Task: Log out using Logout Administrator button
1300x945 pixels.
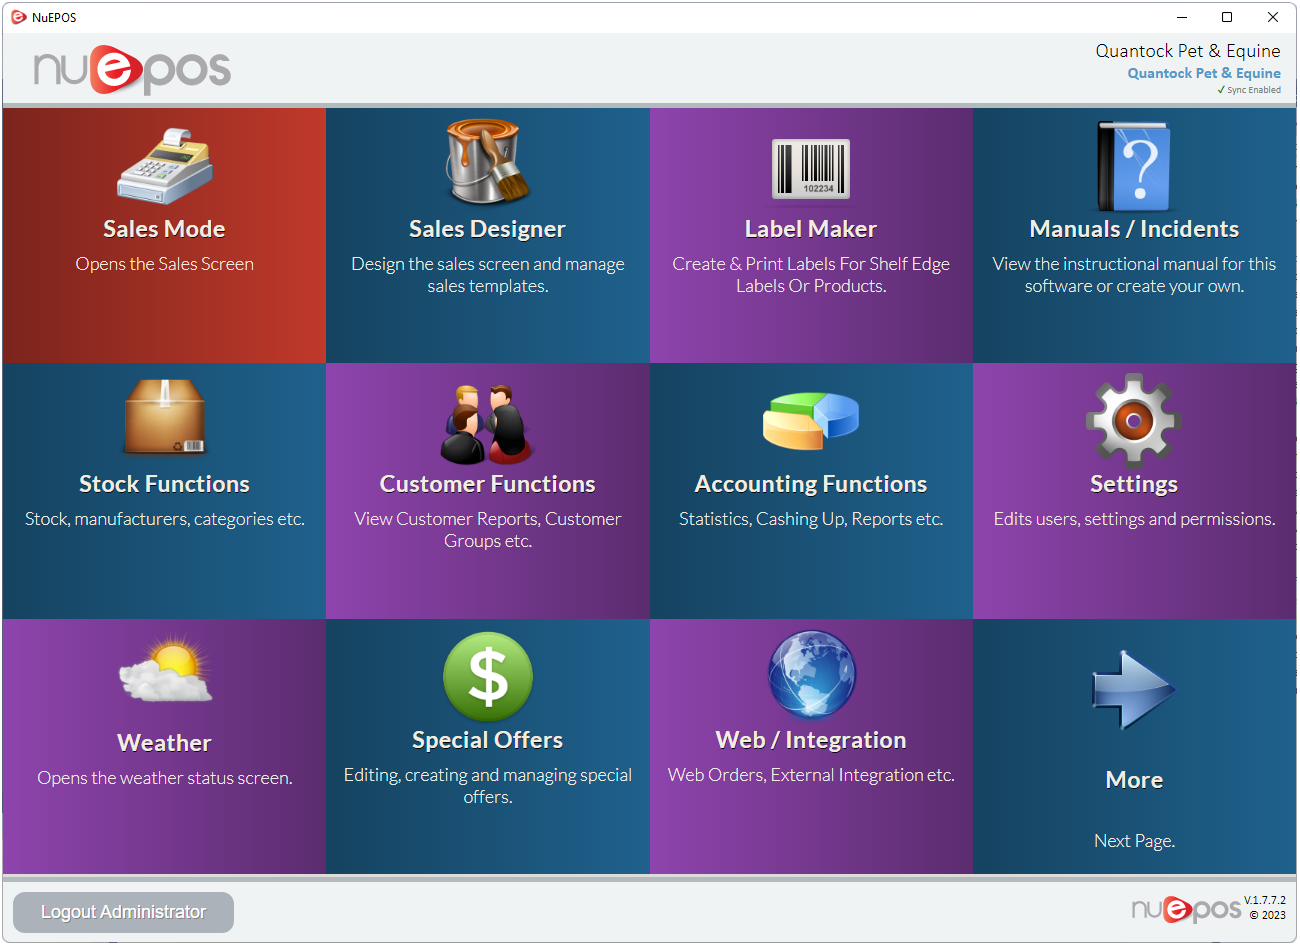Action: pyautogui.click(x=123, y=912)
